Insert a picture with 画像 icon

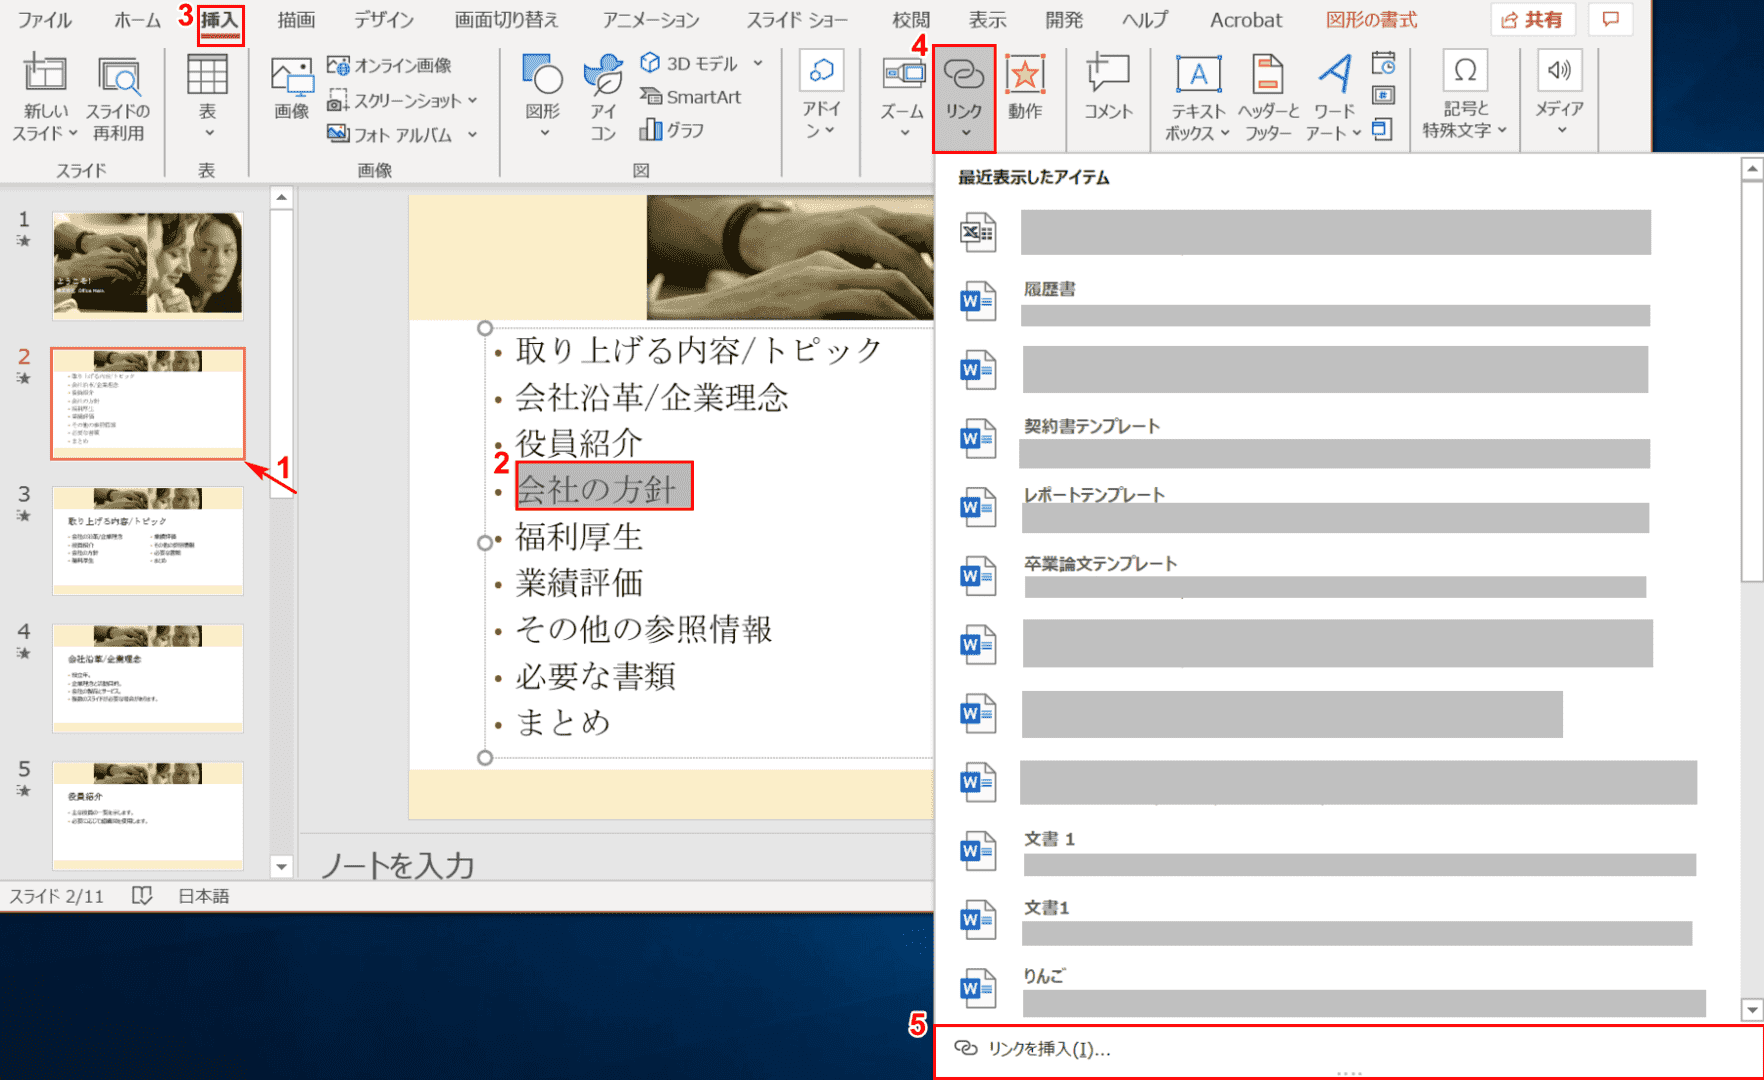tap(292, 88)
